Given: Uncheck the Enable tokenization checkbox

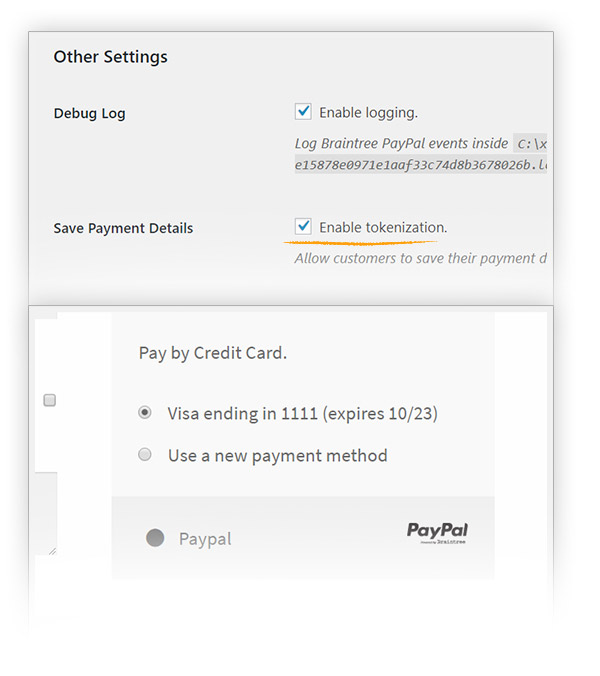Looking at the screenshot, I should (x=303, y=227).
